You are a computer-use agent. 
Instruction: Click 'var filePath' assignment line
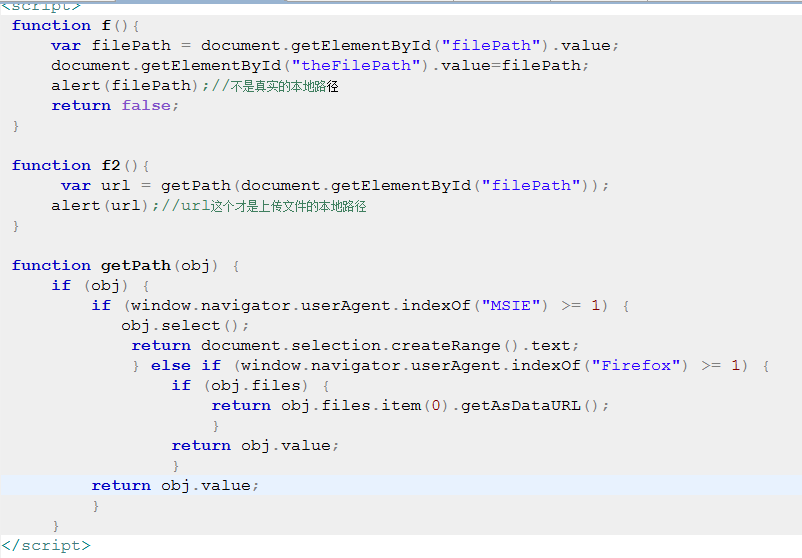coord(335,46)
